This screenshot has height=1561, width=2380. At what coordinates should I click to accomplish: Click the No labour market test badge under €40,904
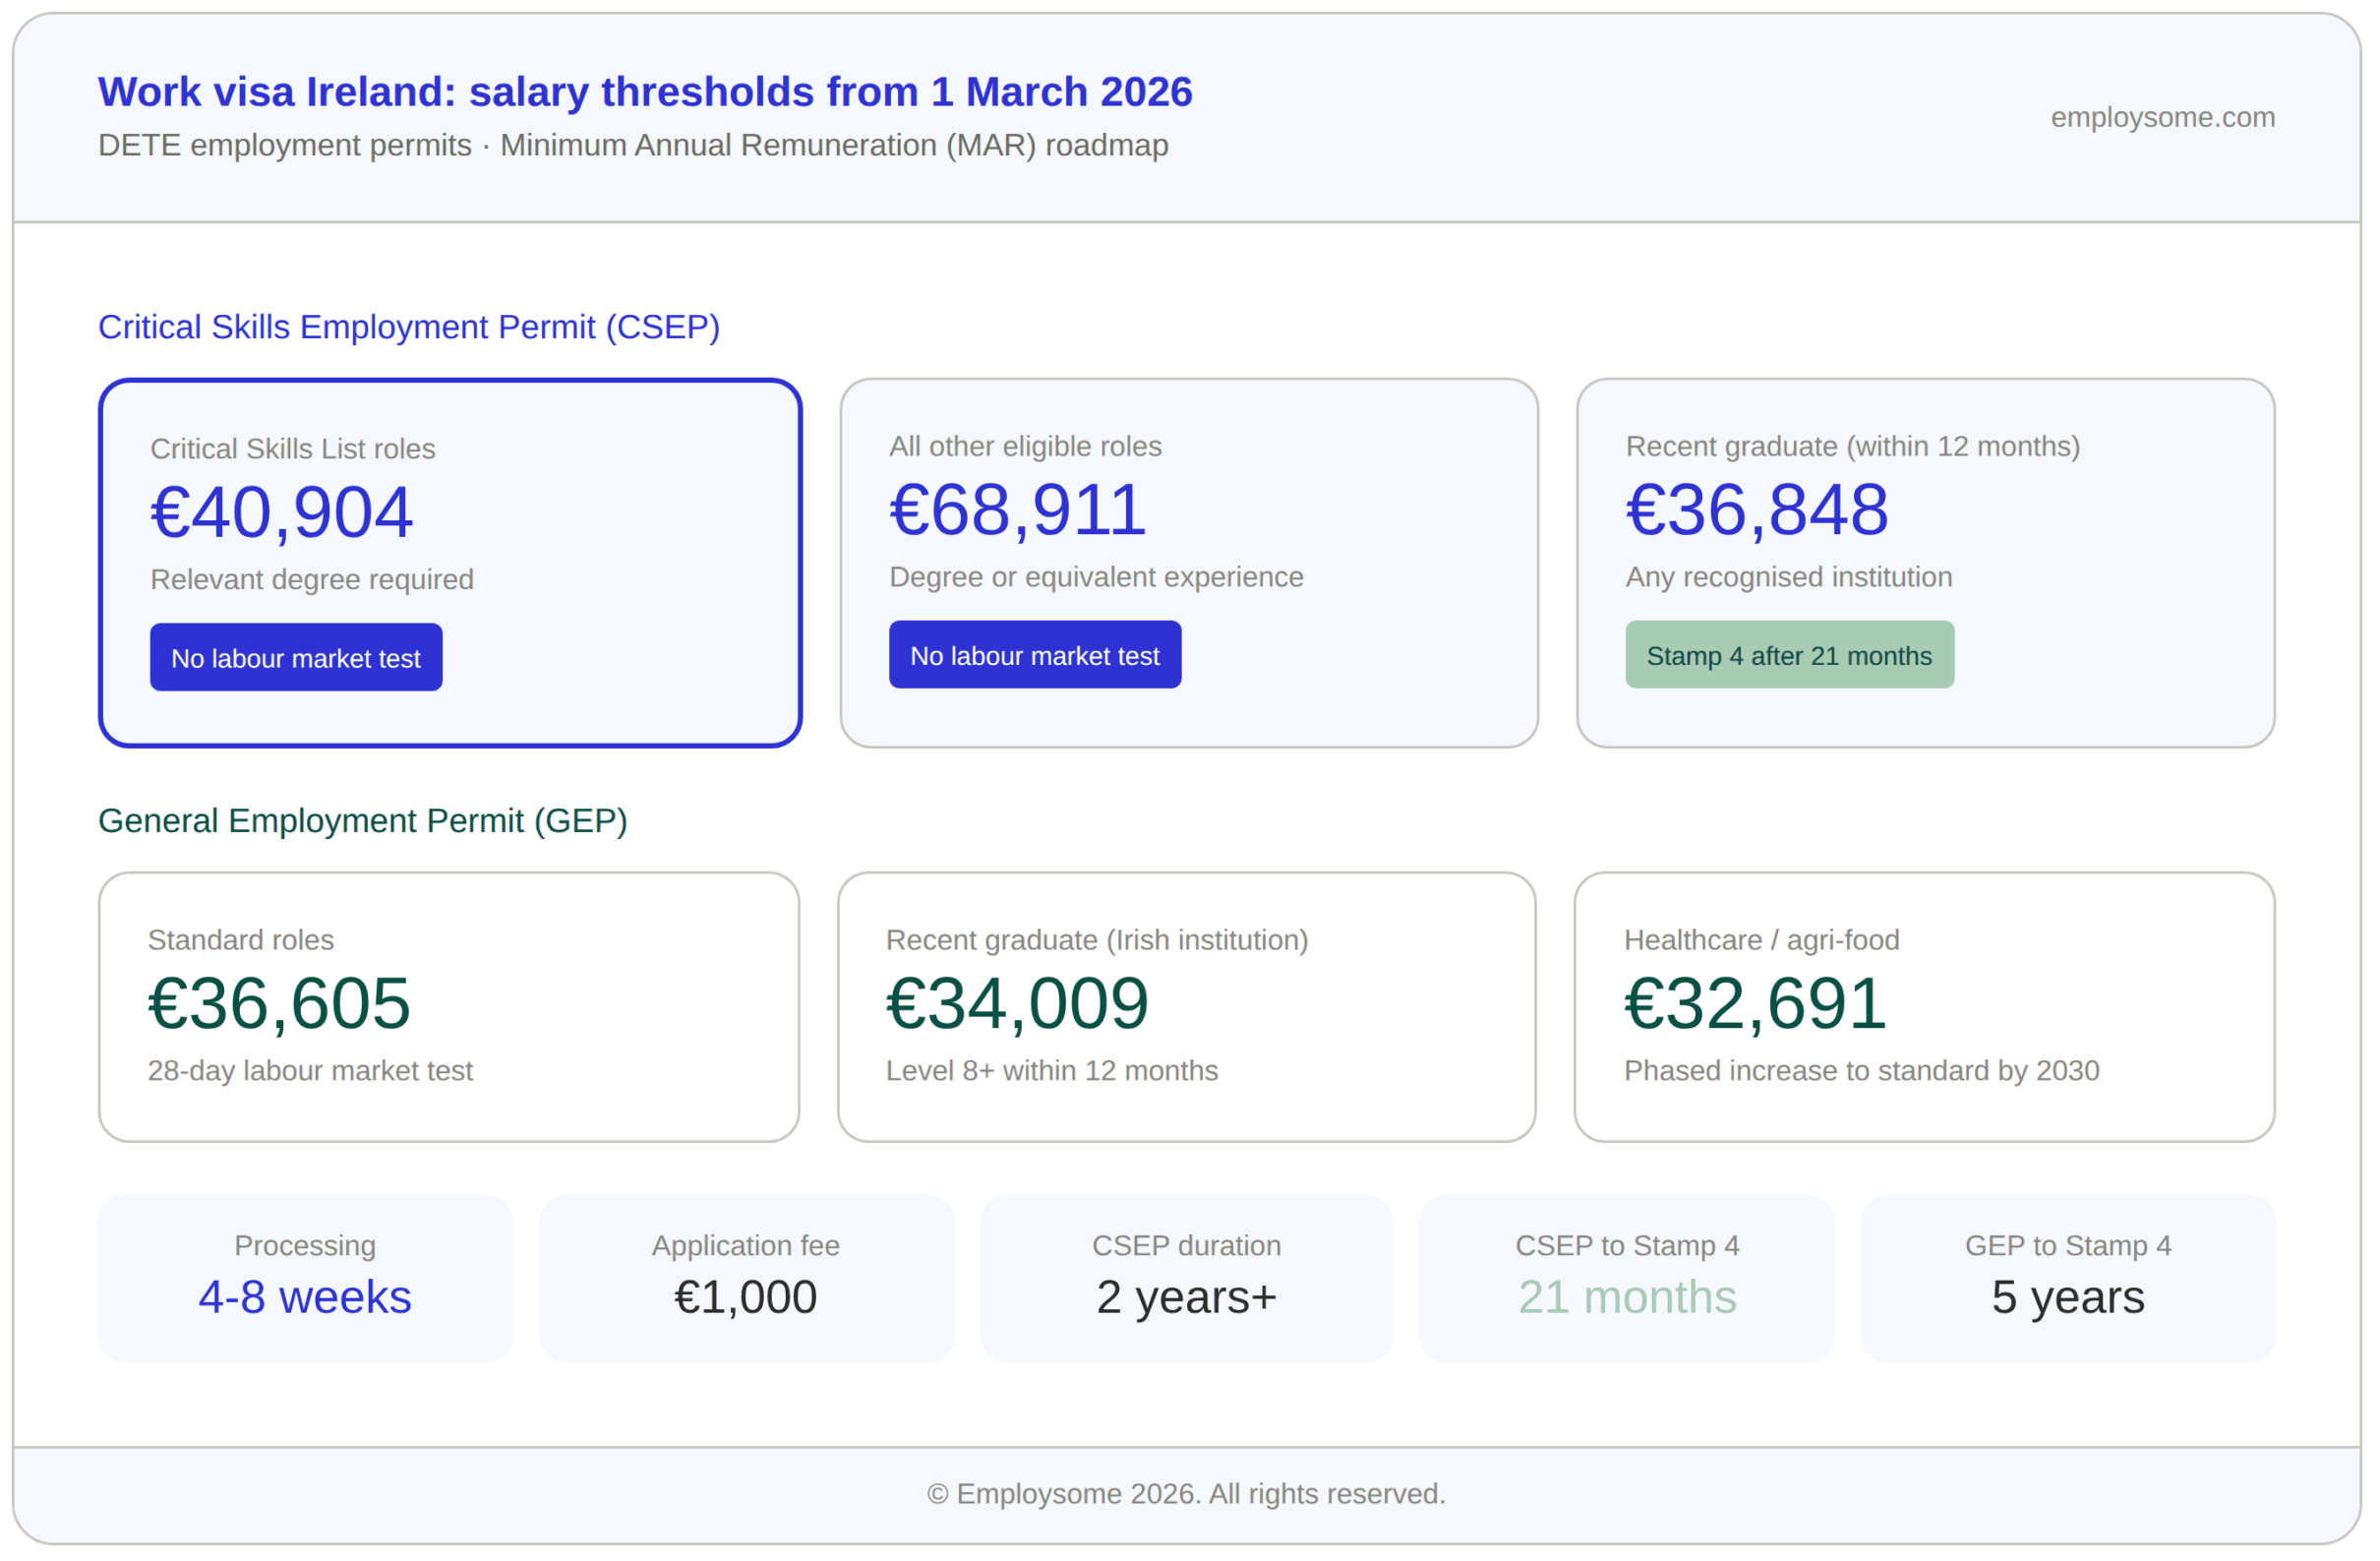click(296, 657)
